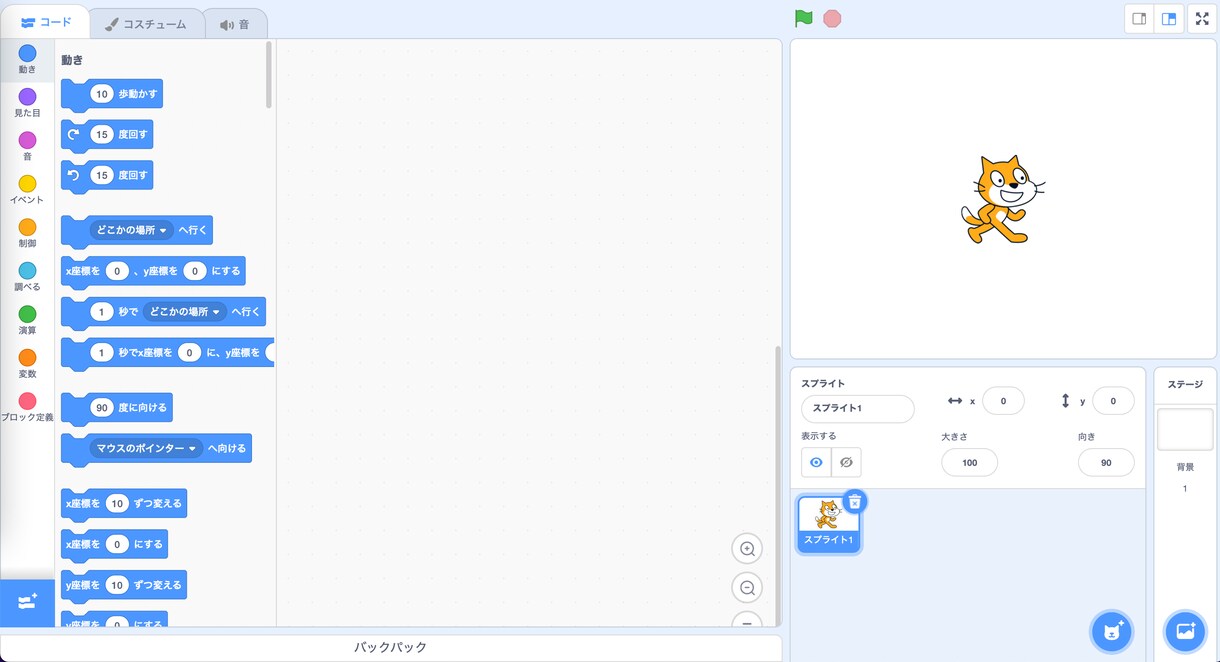Edit 90 in 度に向ける block
This screenshot has width=1220, height=662.
click(102, 408)
